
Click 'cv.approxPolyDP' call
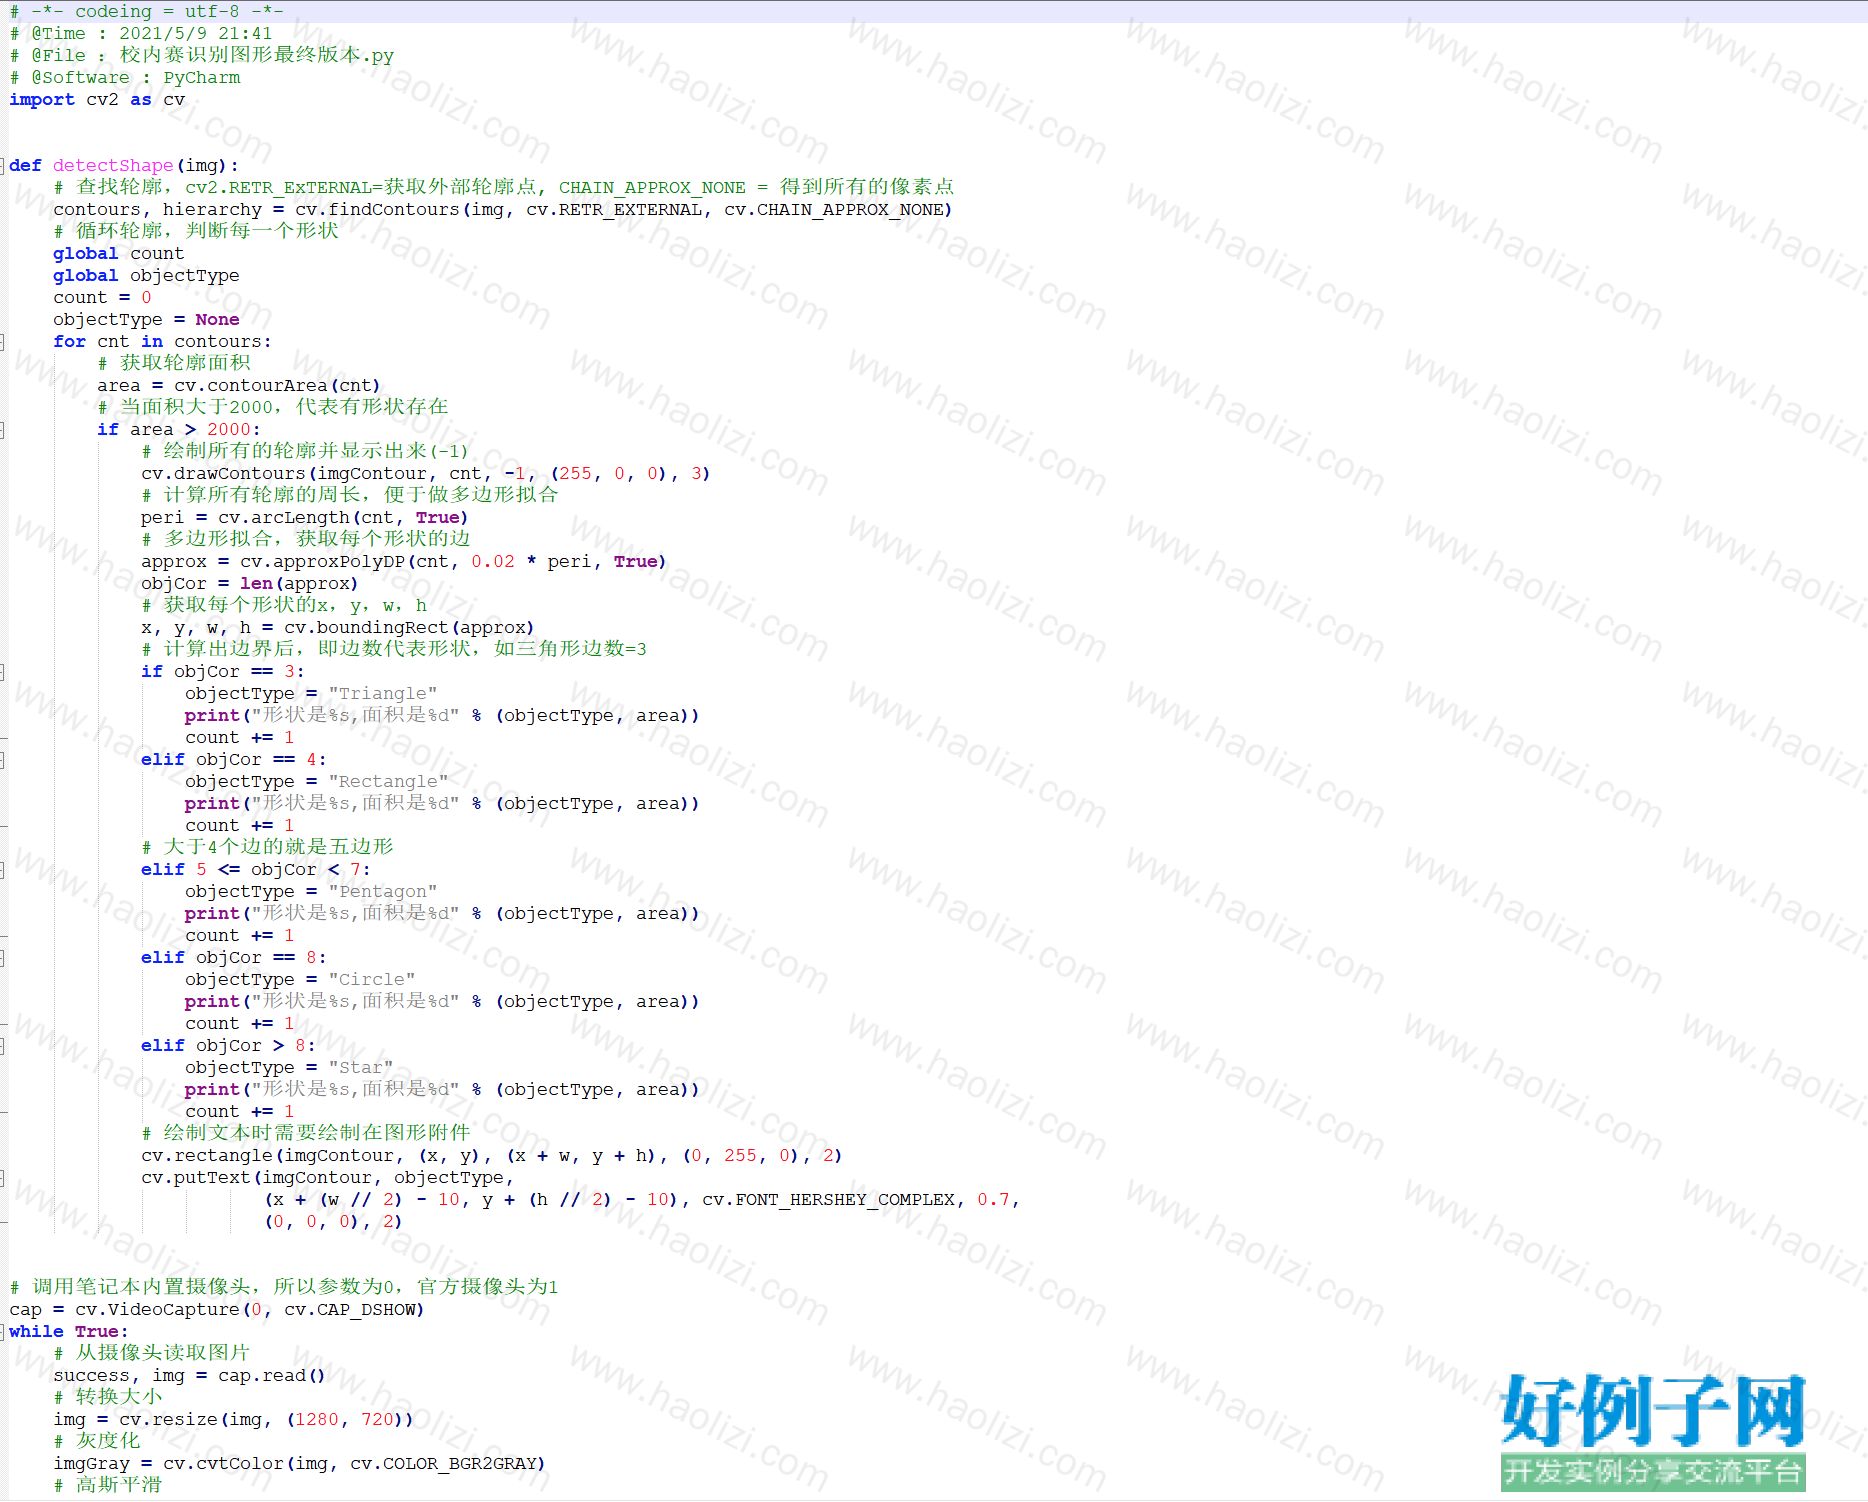322,562
